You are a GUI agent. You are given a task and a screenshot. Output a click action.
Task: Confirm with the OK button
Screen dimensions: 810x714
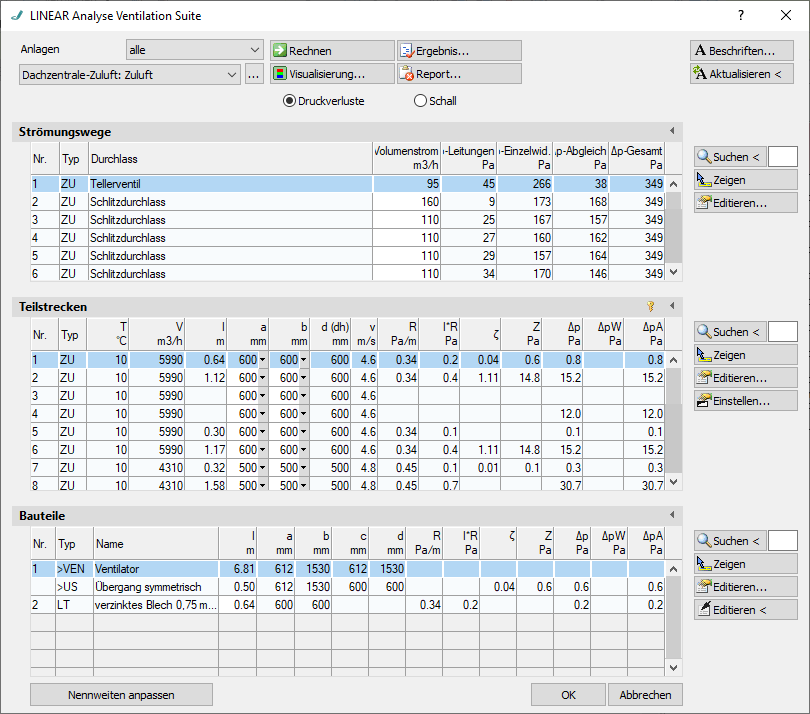[x=568, y=695]
